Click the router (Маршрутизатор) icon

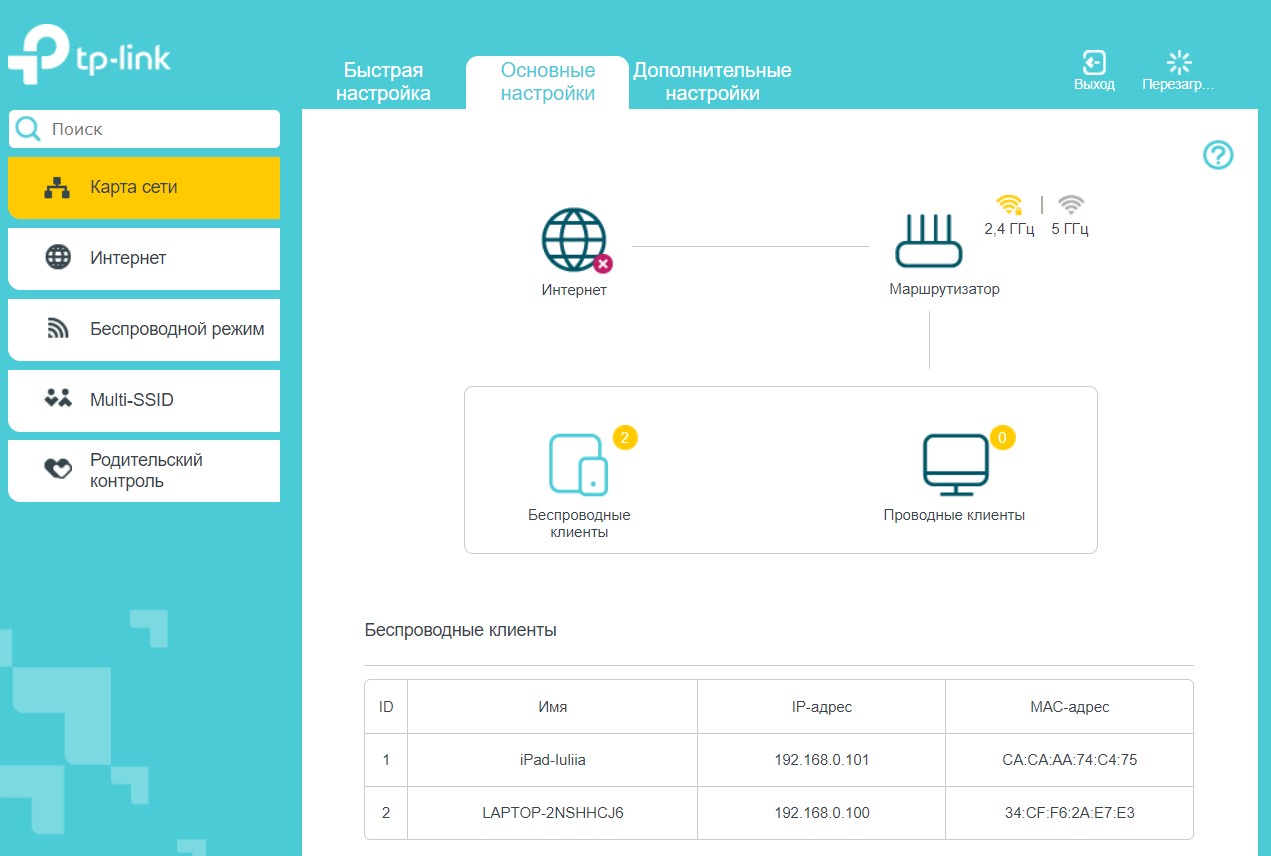[929, 241]
